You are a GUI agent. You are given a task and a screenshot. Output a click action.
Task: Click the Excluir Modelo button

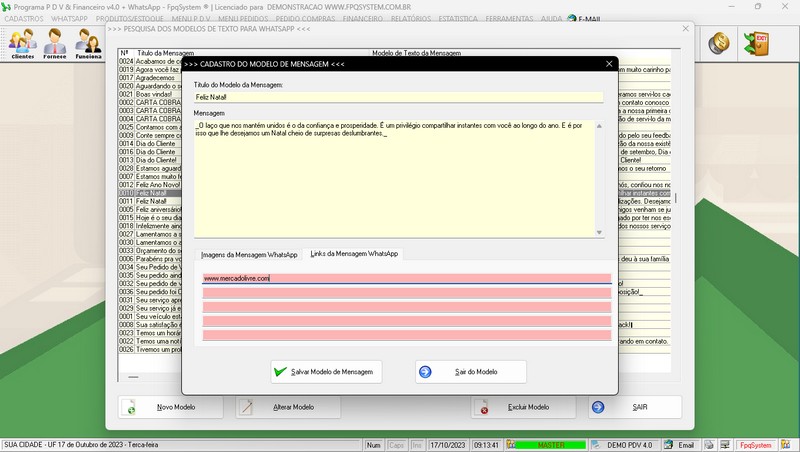[524, 408]
